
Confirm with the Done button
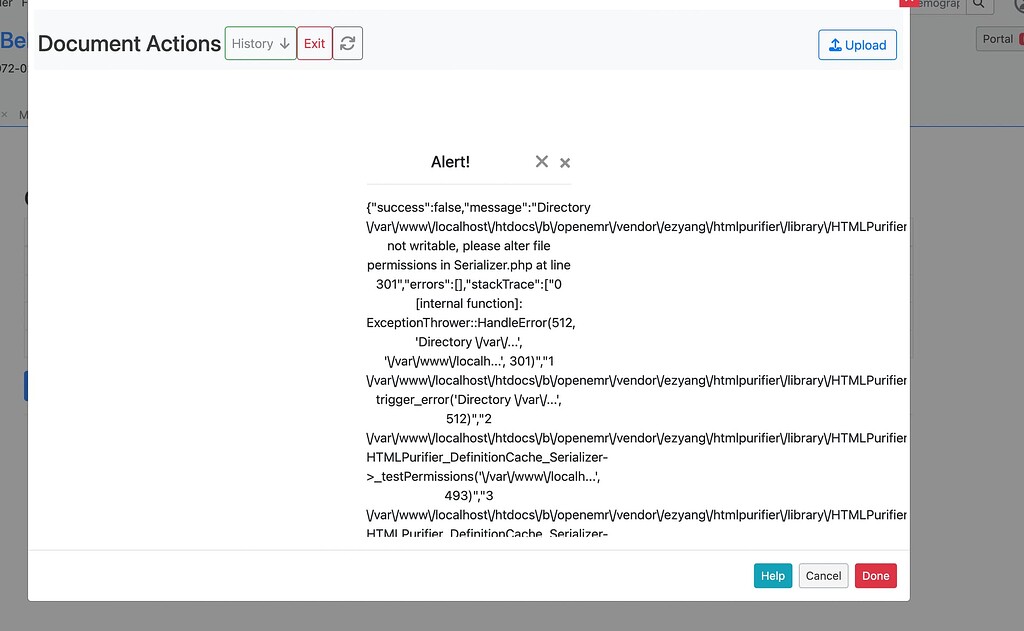tap(875, 575)
